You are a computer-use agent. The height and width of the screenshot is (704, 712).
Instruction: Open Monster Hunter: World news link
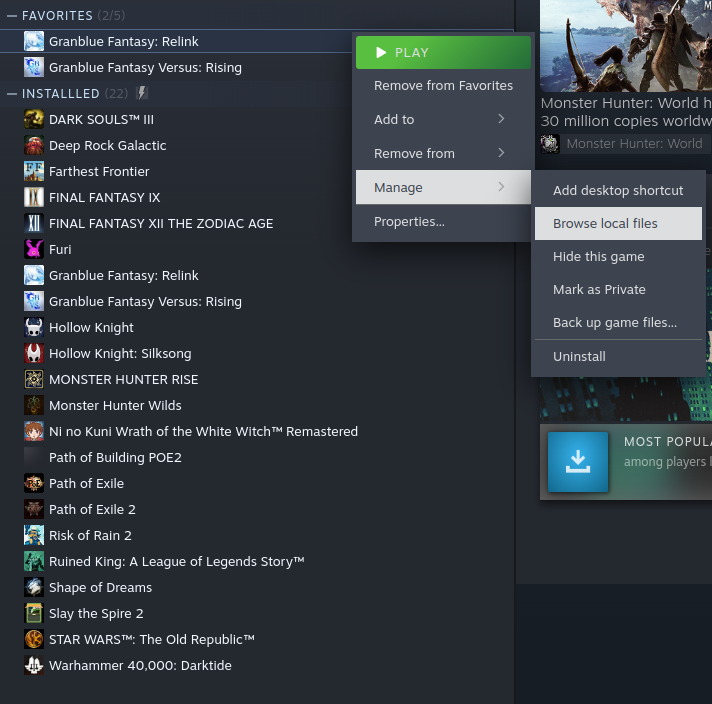(x=626, y=112)
